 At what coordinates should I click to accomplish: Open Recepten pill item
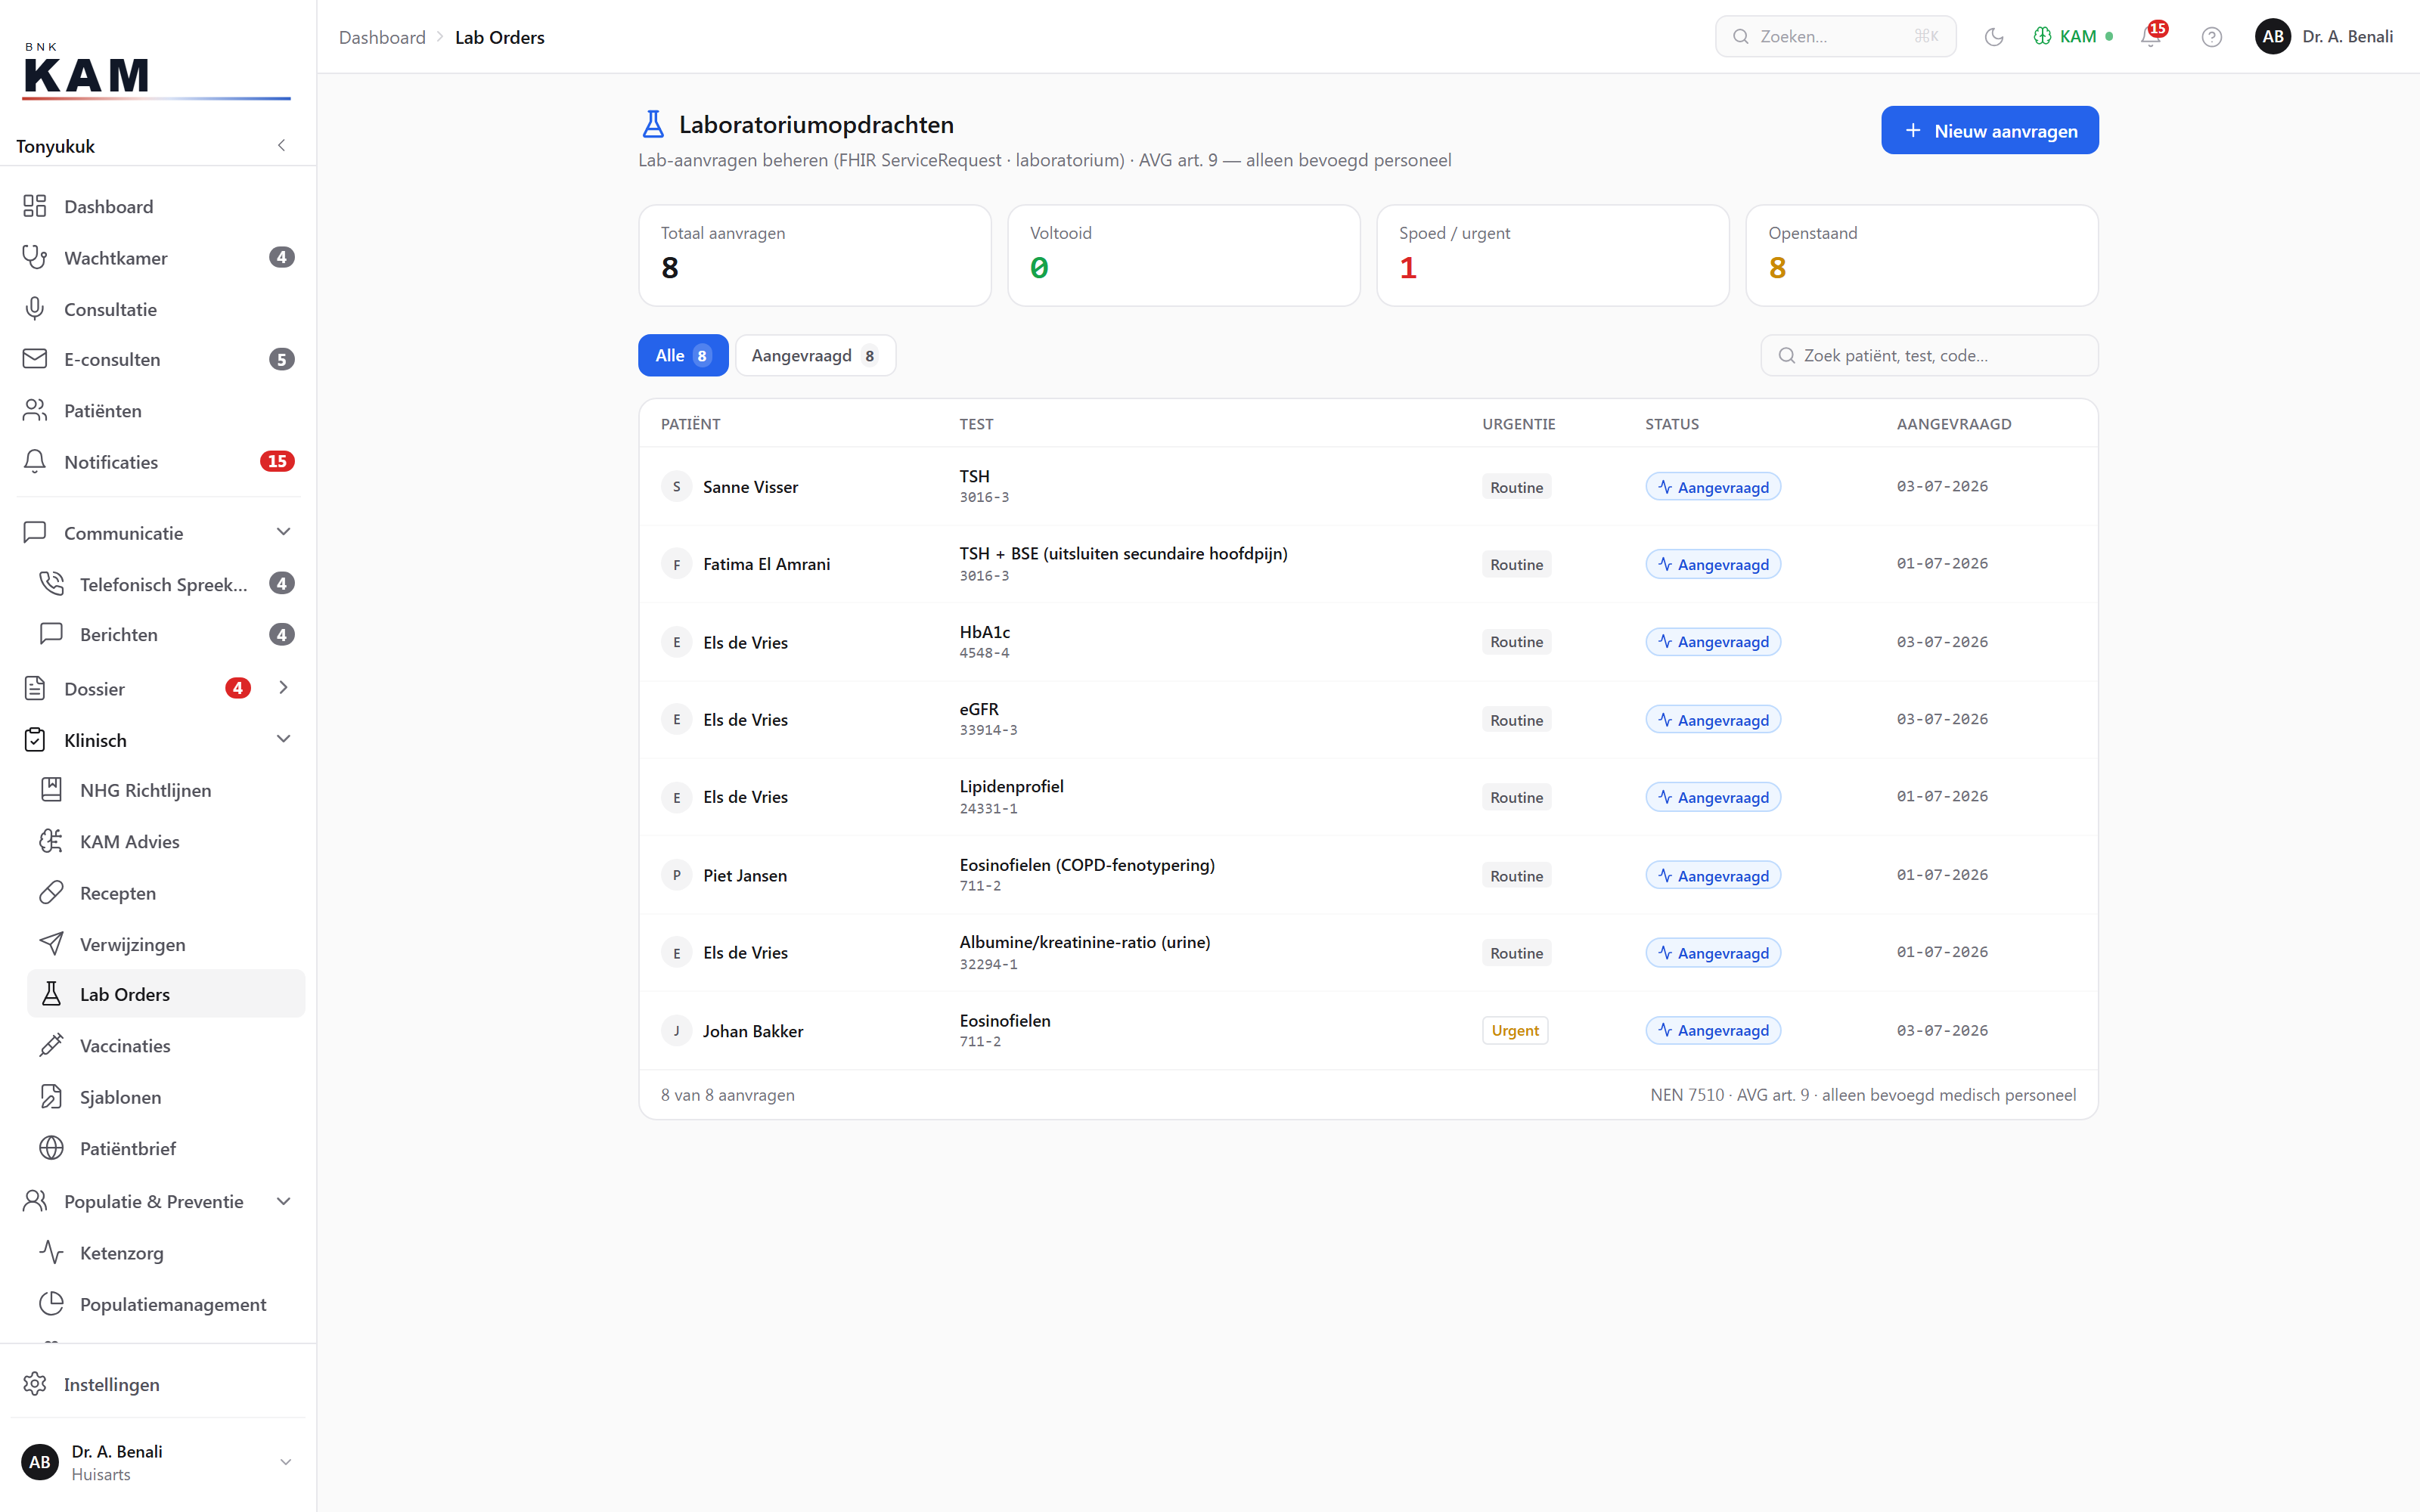point(166,893)
